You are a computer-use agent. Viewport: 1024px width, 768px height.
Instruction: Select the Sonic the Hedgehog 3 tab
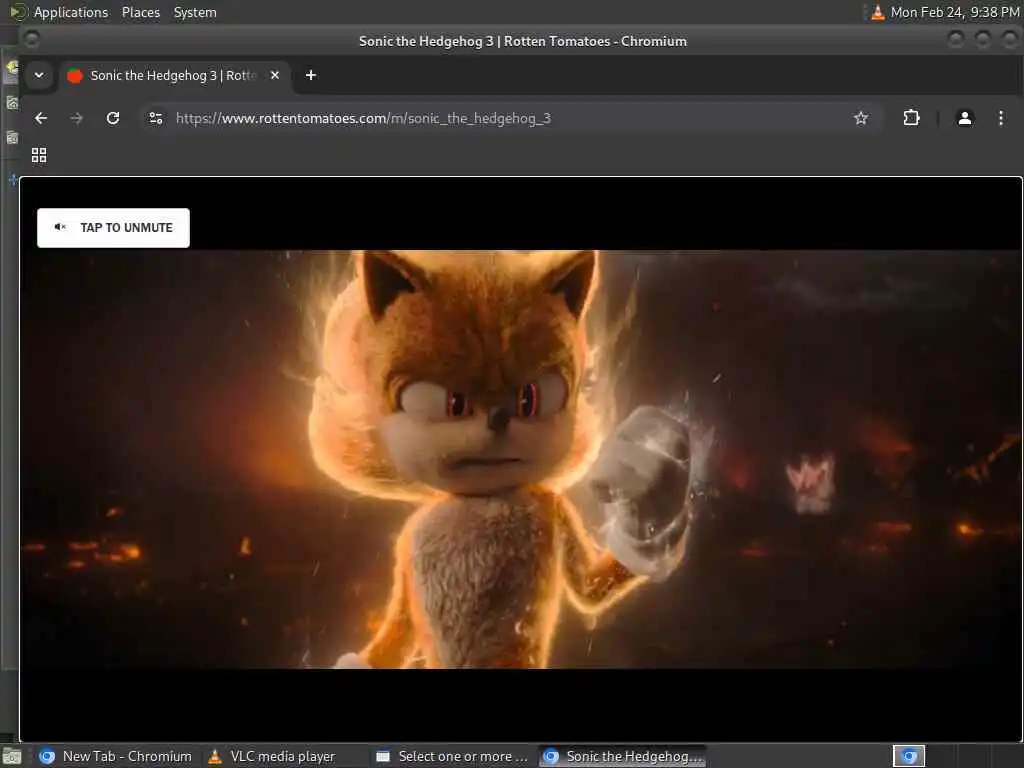[x=174, y=76]
